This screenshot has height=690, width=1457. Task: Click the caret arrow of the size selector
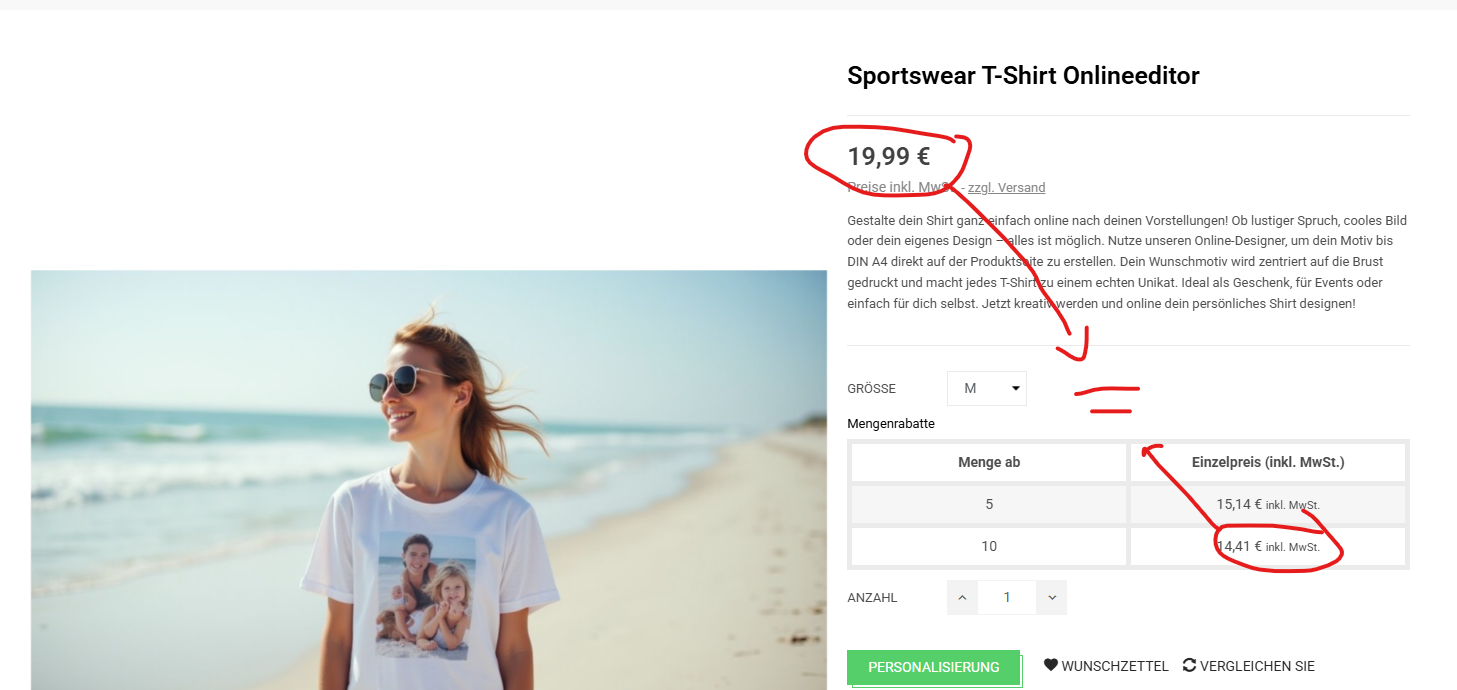click(1016, 388)
